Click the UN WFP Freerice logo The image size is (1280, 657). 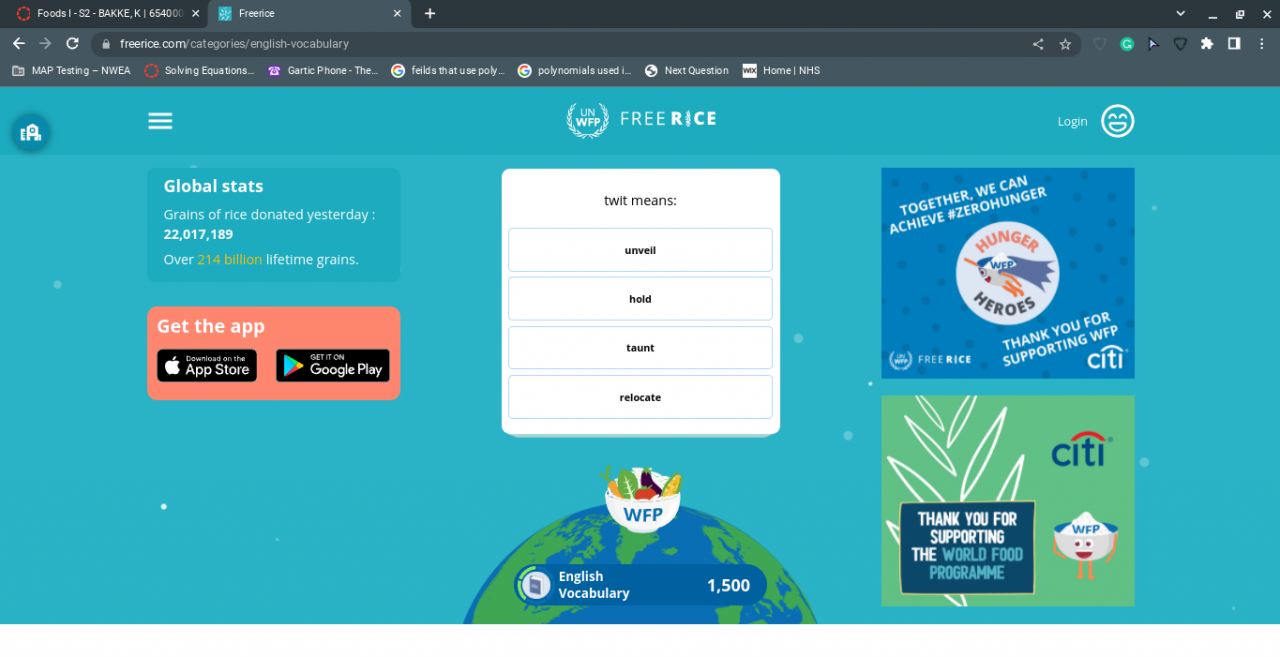[x=641, y=119]
